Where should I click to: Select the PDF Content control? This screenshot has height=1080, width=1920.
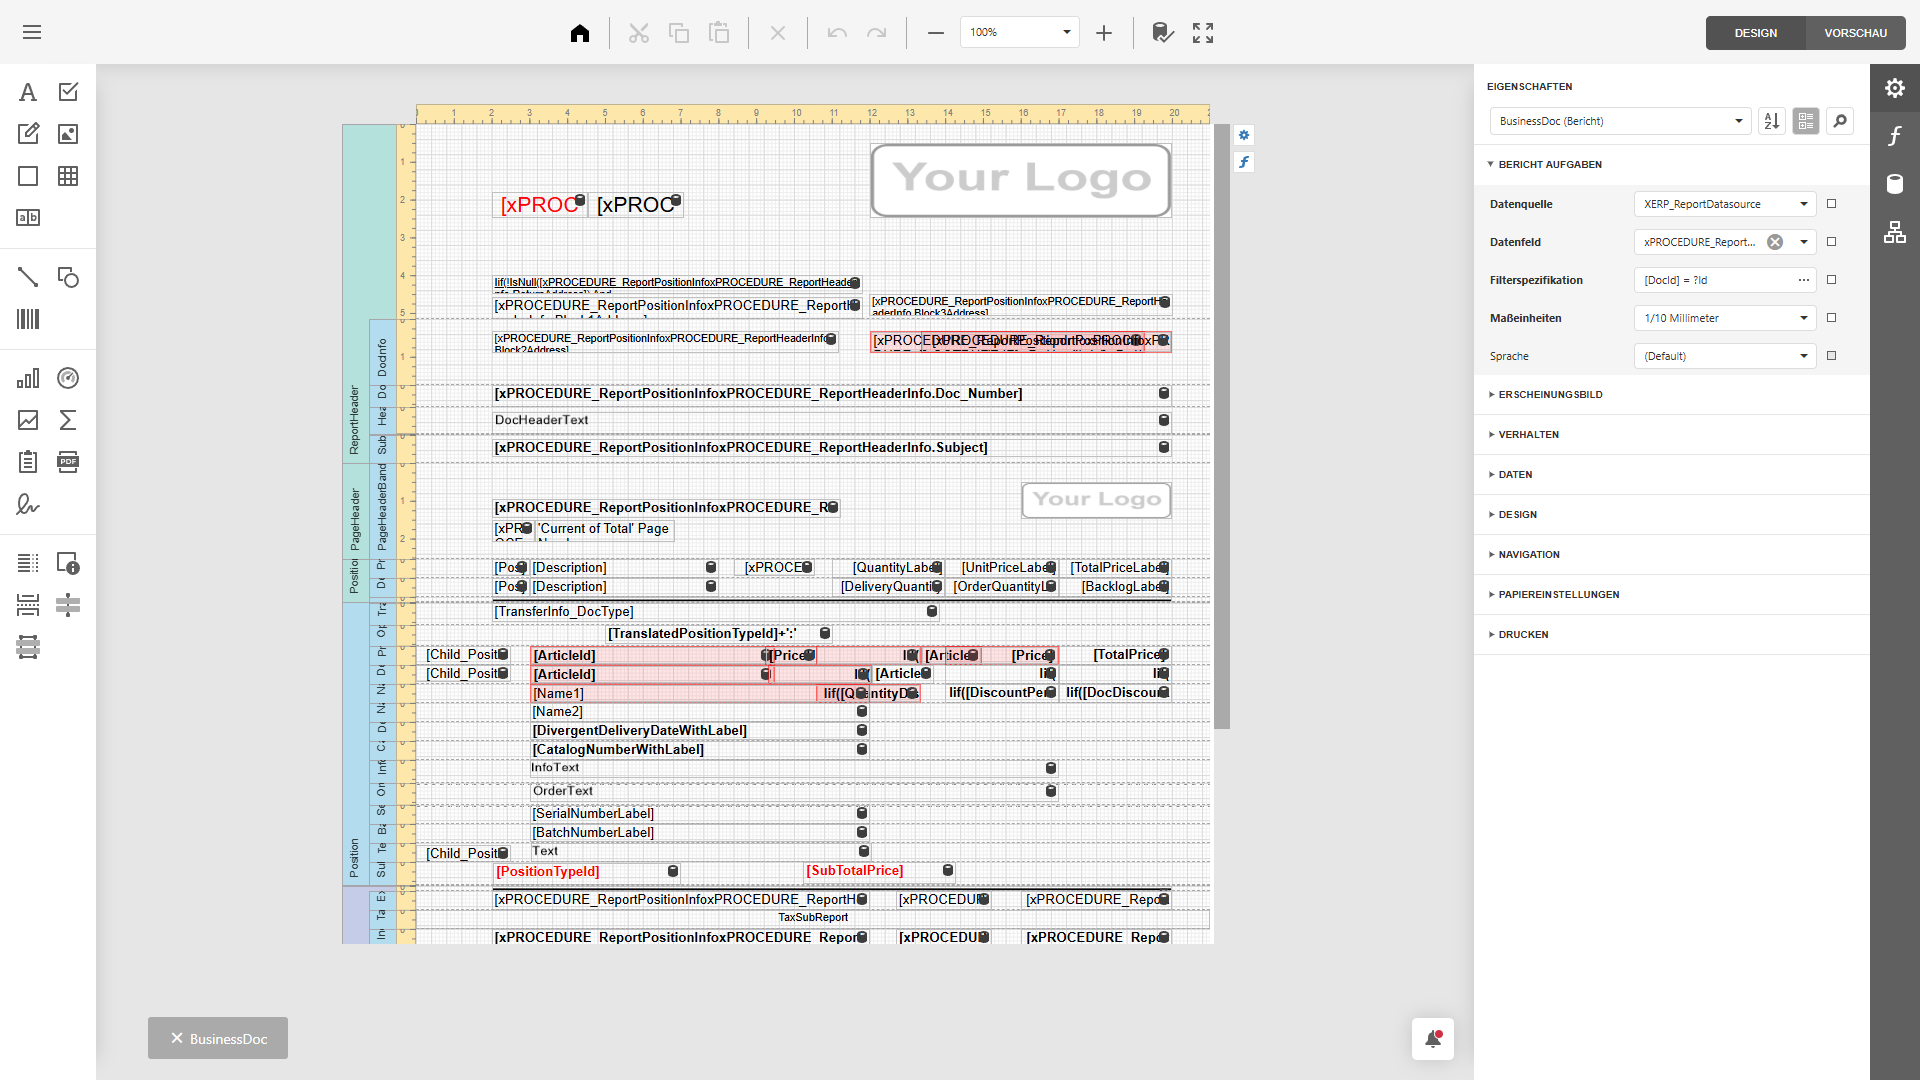[68, 462]
